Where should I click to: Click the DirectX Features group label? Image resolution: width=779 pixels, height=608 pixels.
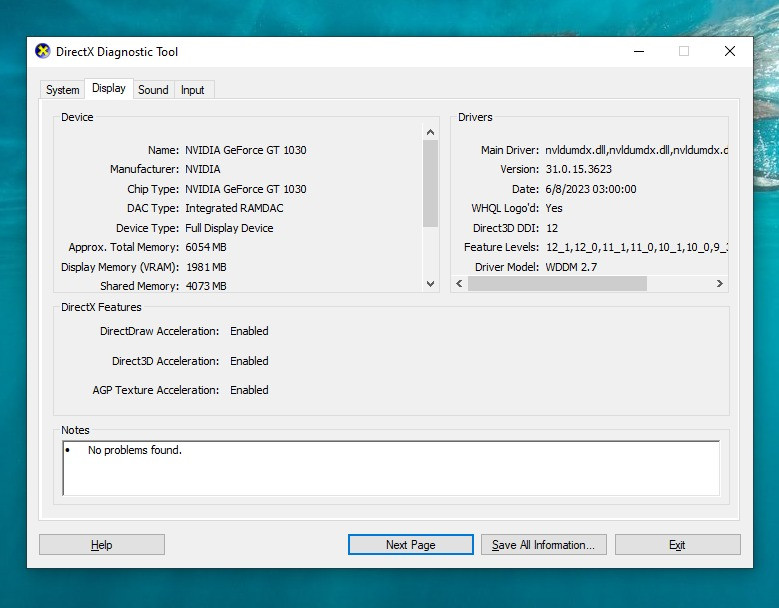[x=101, y=307]
